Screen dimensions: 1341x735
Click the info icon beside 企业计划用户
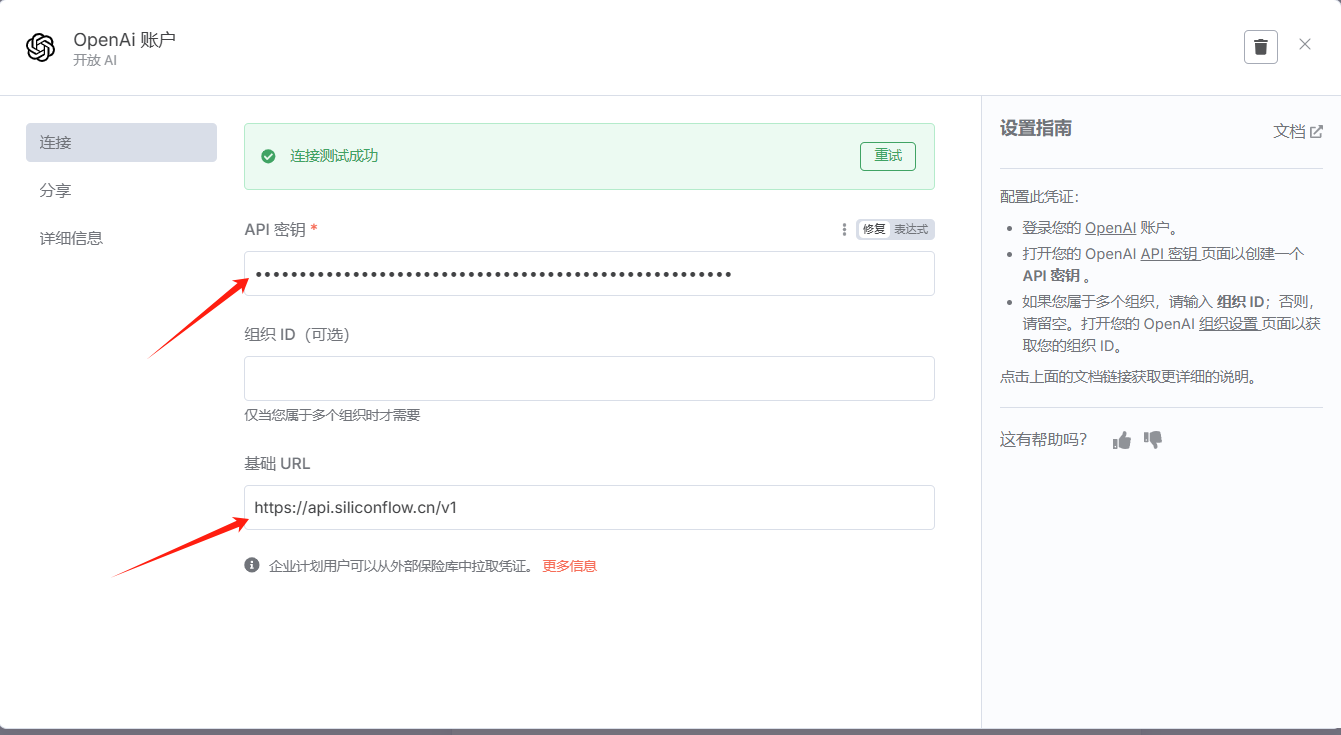click(252, 565)
